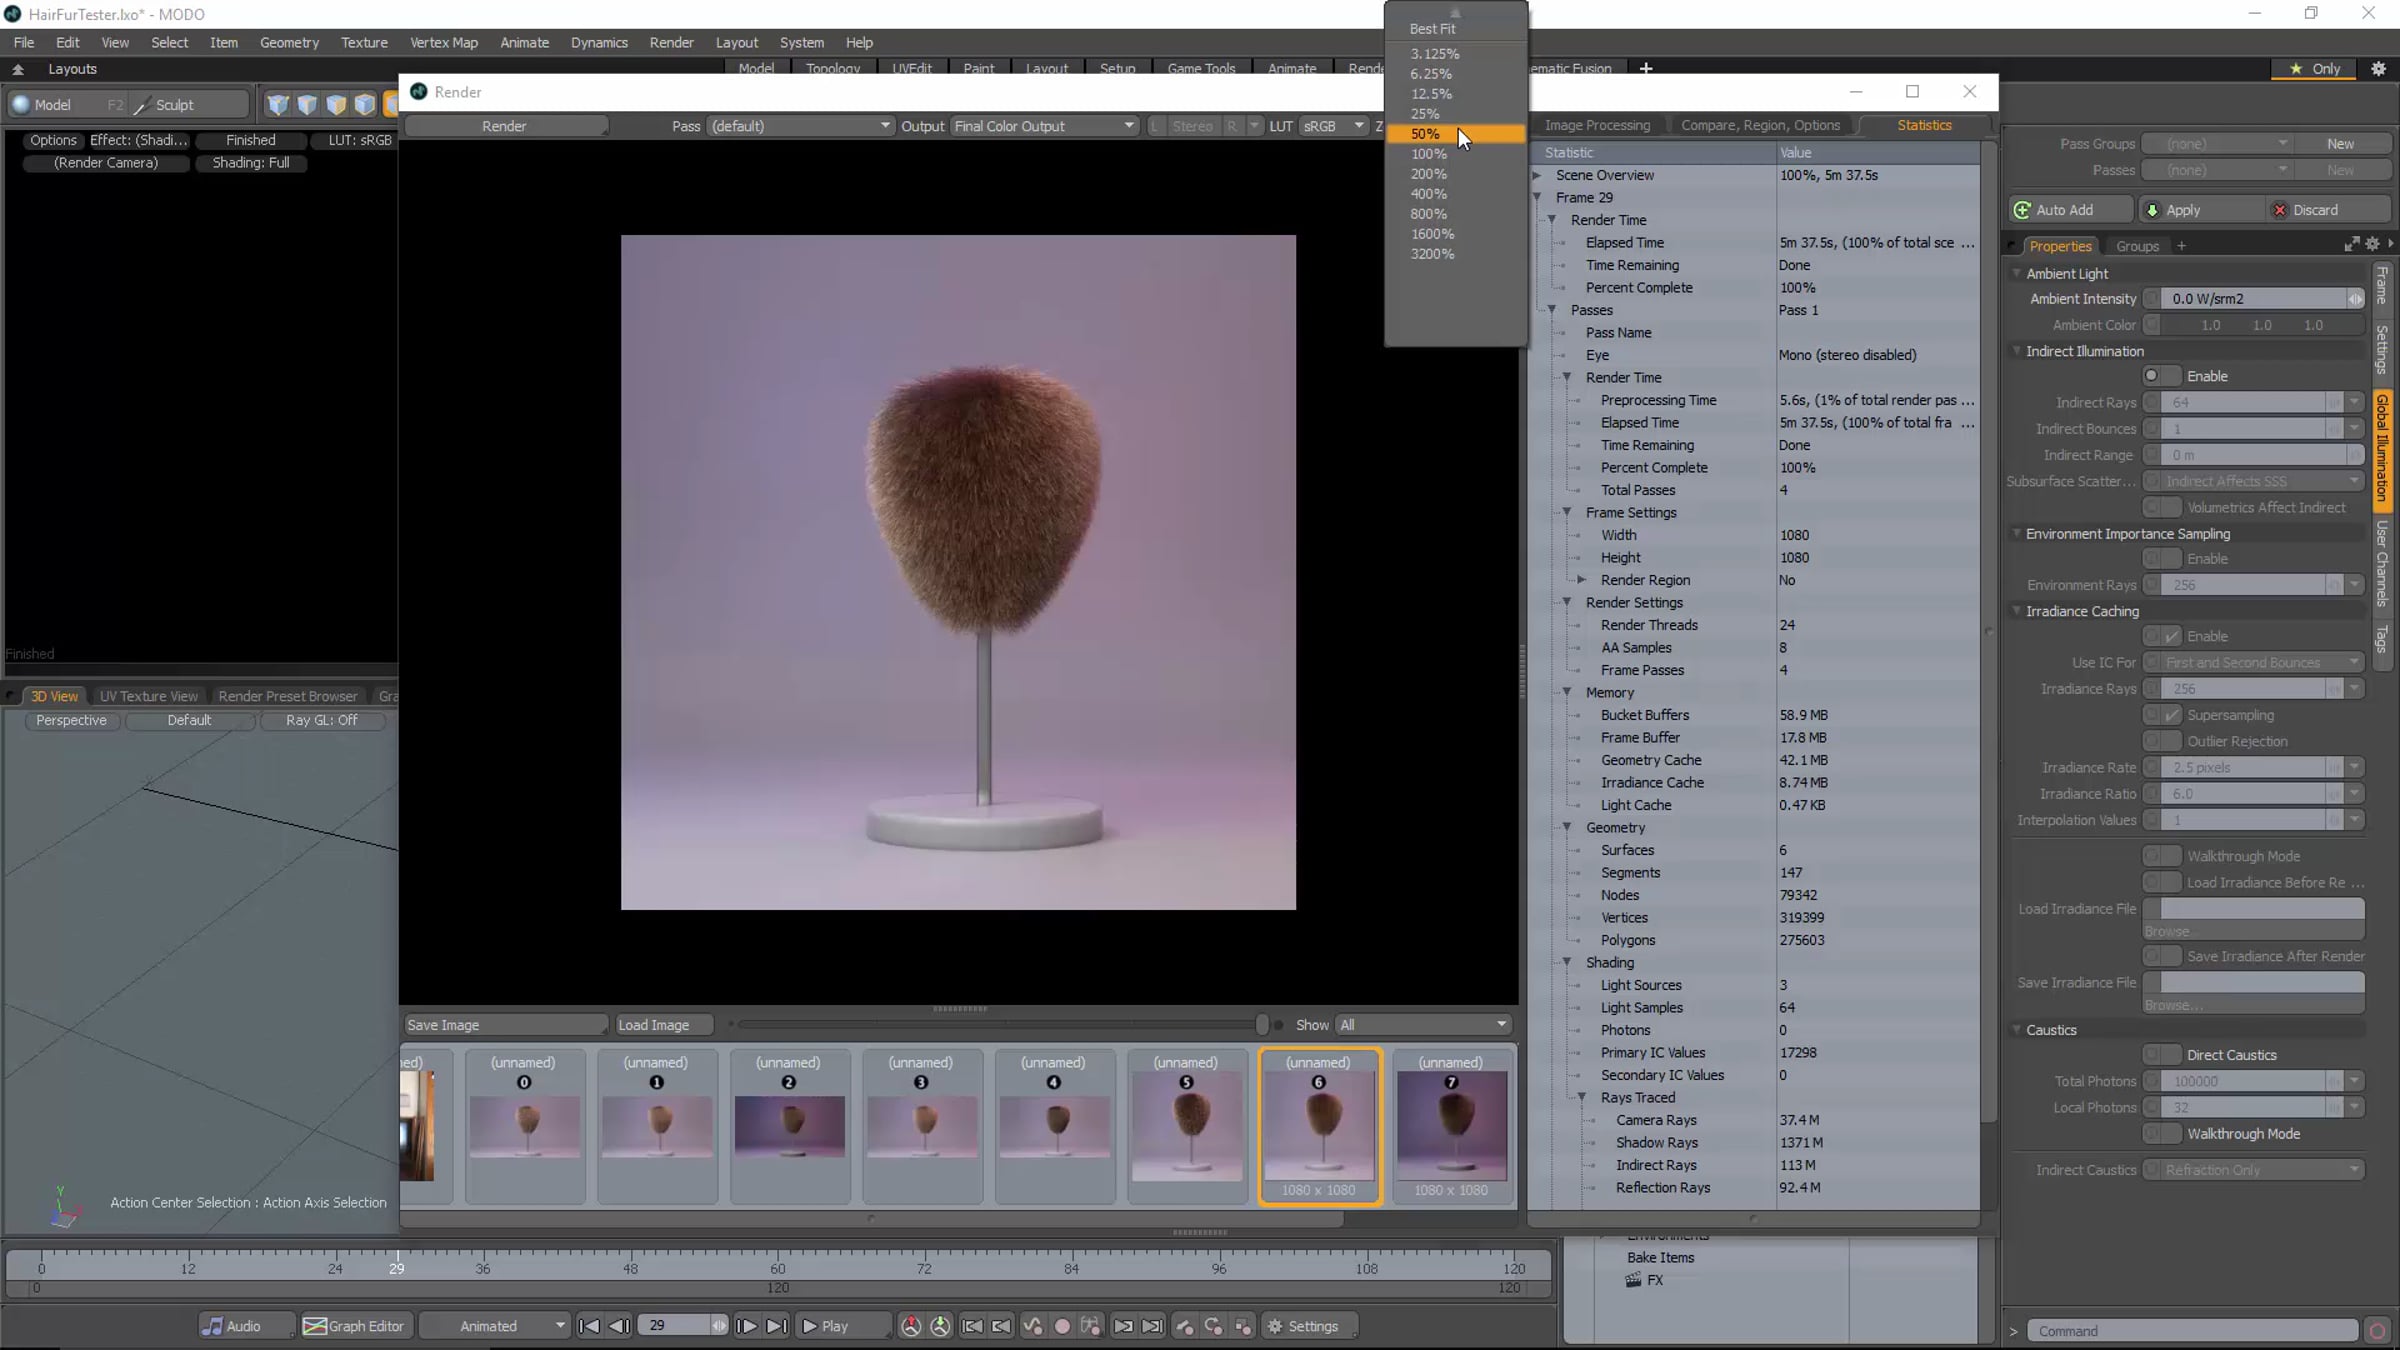Step forward one frame
Screen dimensions: 2400x1350
coord(746,1326)
